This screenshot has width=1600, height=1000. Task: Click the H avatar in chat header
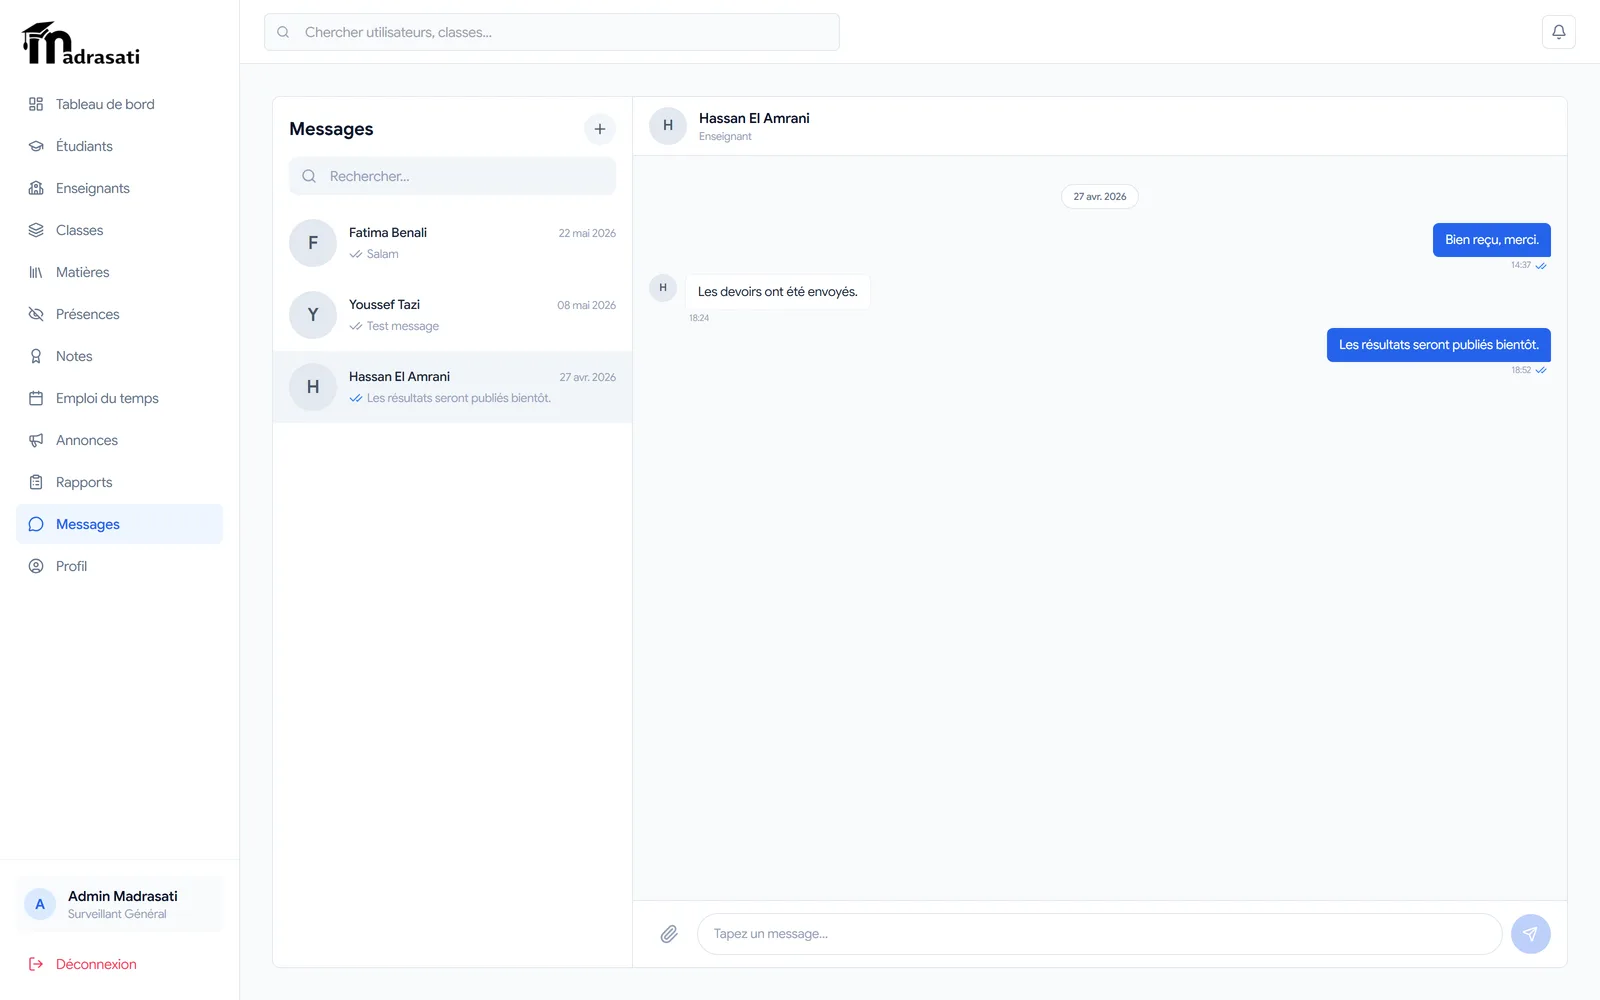click(x=668, y=126)
